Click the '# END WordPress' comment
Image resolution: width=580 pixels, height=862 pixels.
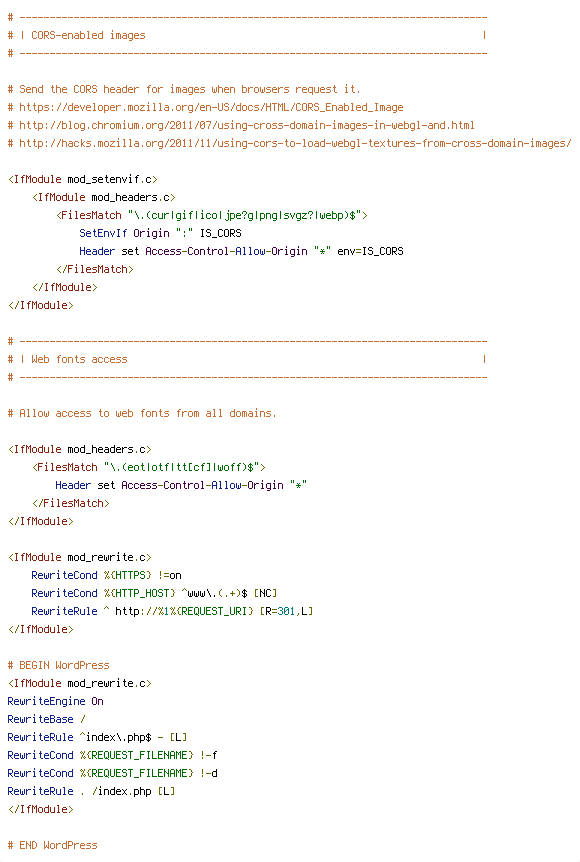point(53,846)
